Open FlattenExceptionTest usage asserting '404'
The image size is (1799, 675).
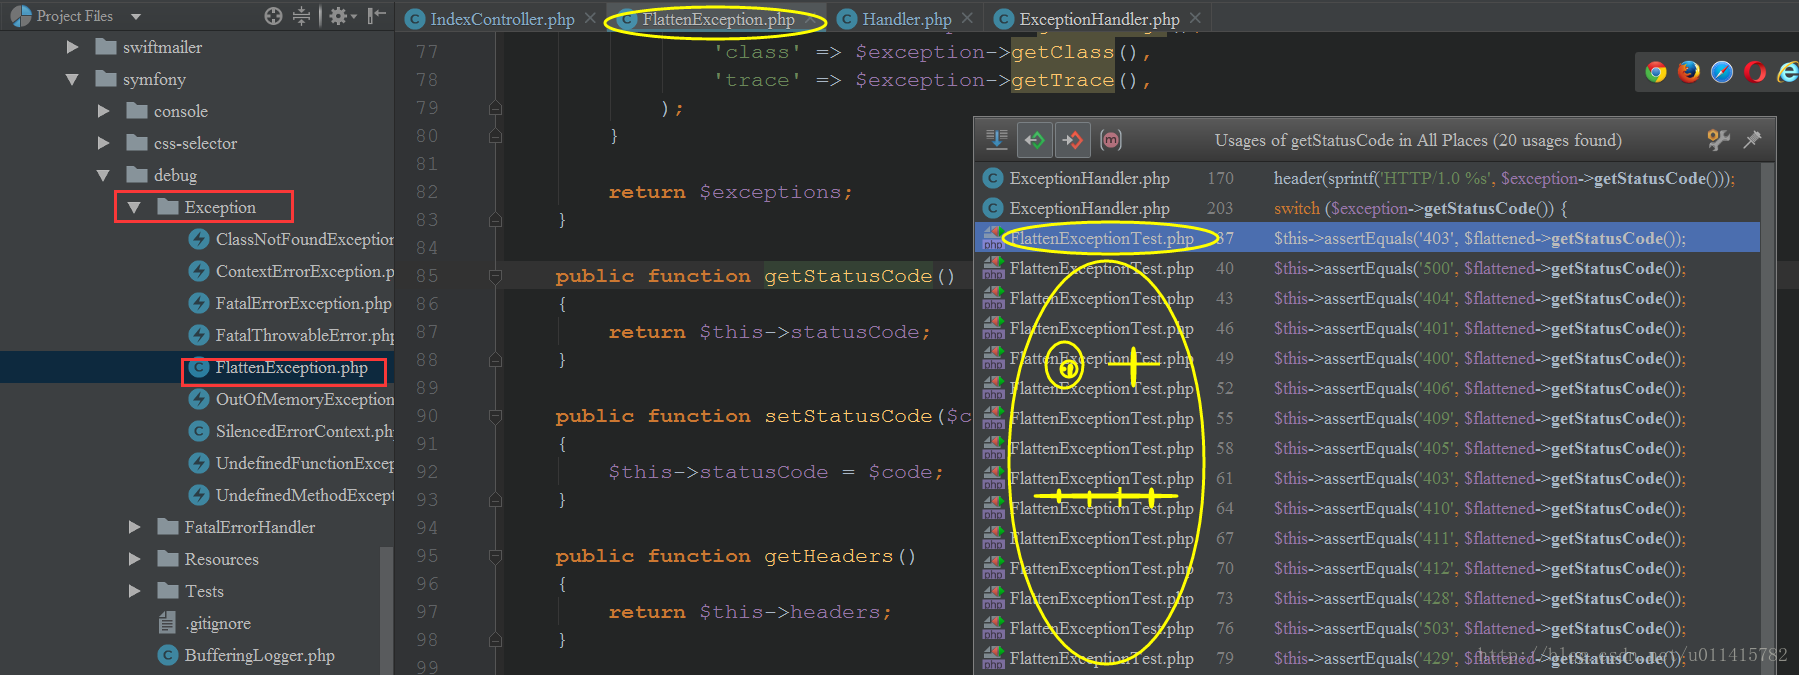coord(1367,298)
